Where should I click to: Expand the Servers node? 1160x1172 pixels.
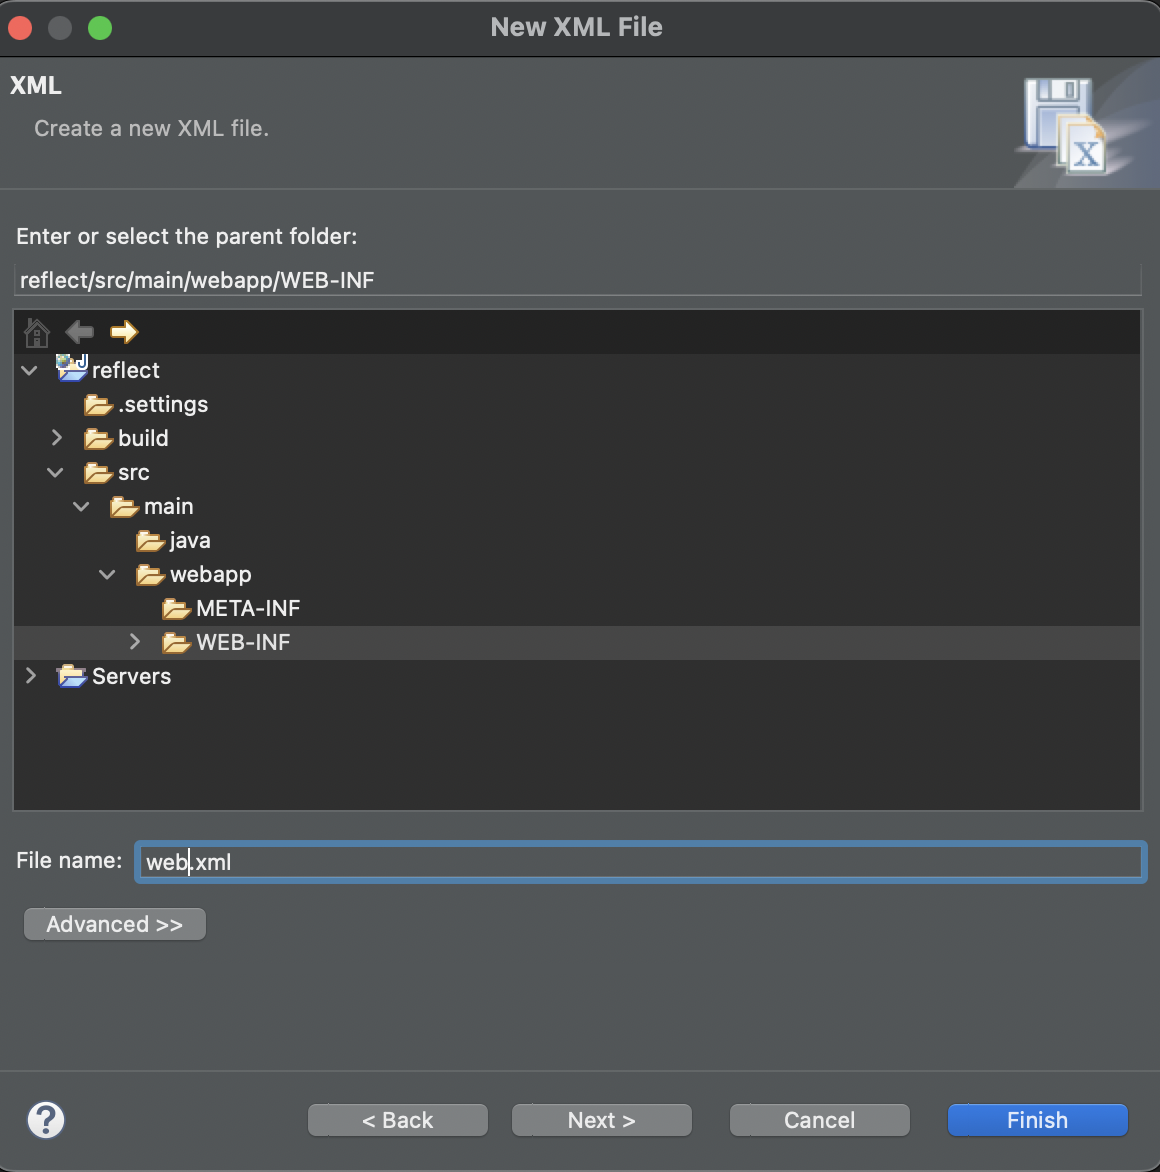pos(31,676)
